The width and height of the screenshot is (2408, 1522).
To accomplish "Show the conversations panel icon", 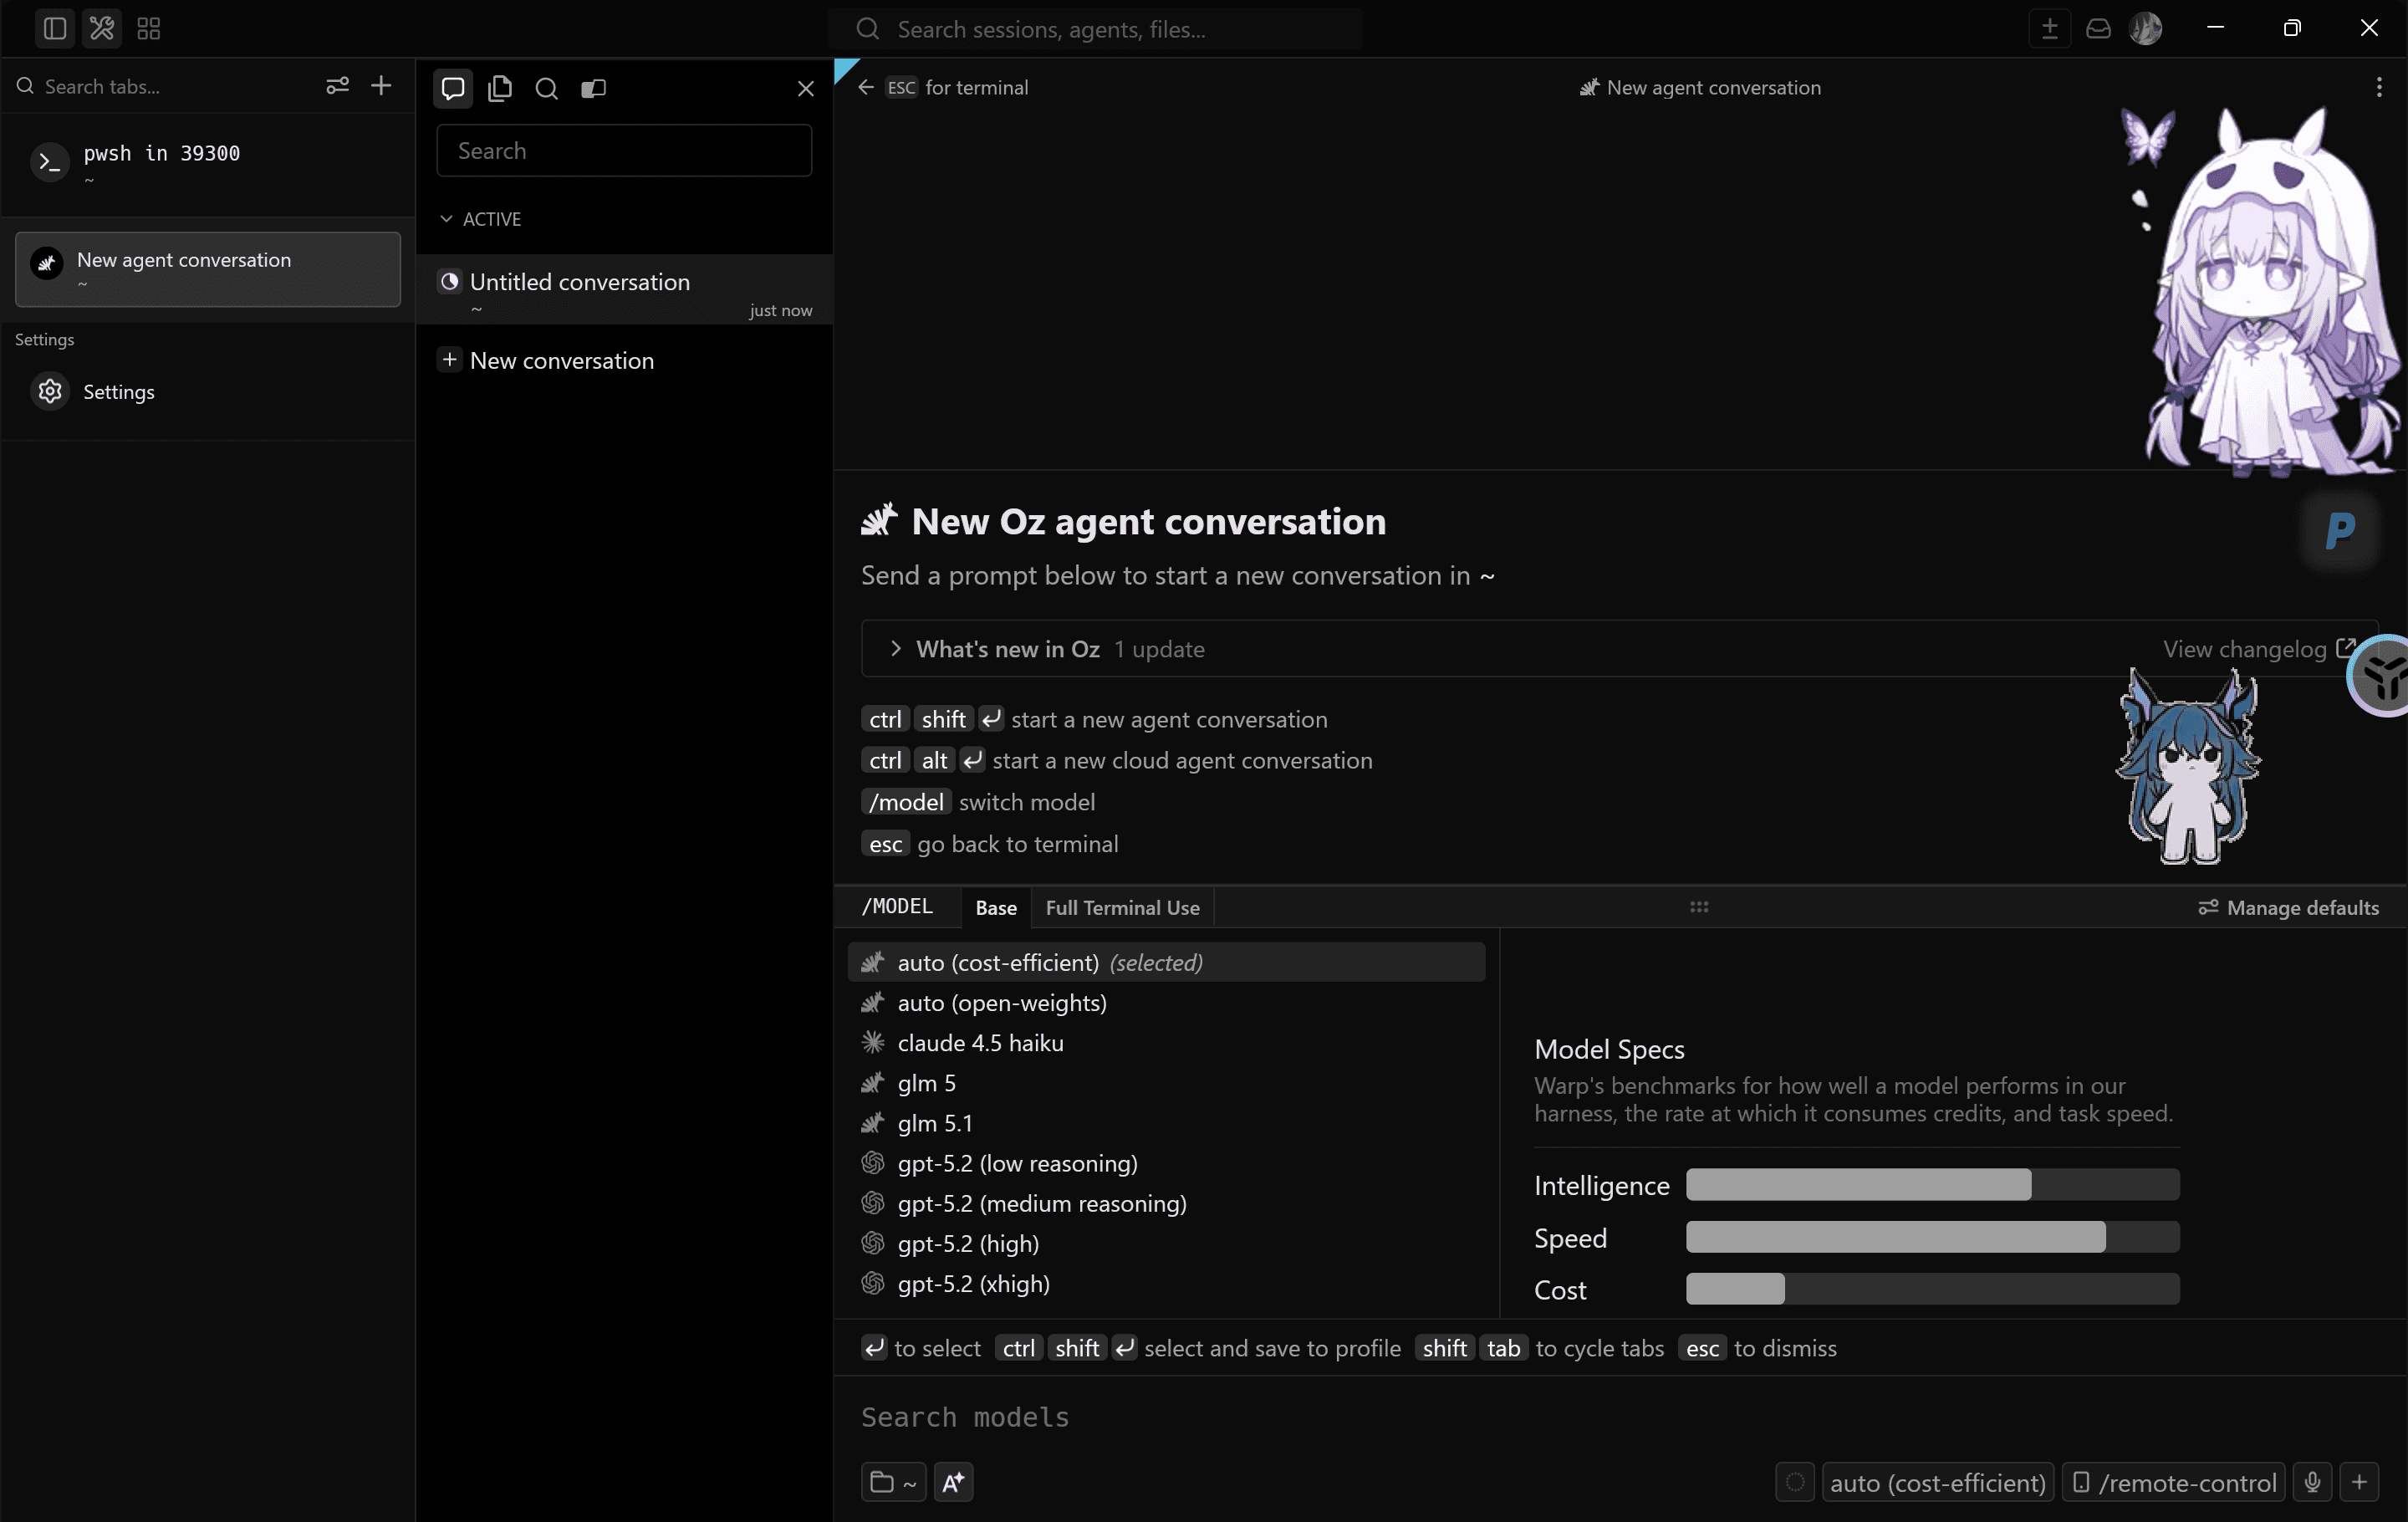I will [453, 88].
